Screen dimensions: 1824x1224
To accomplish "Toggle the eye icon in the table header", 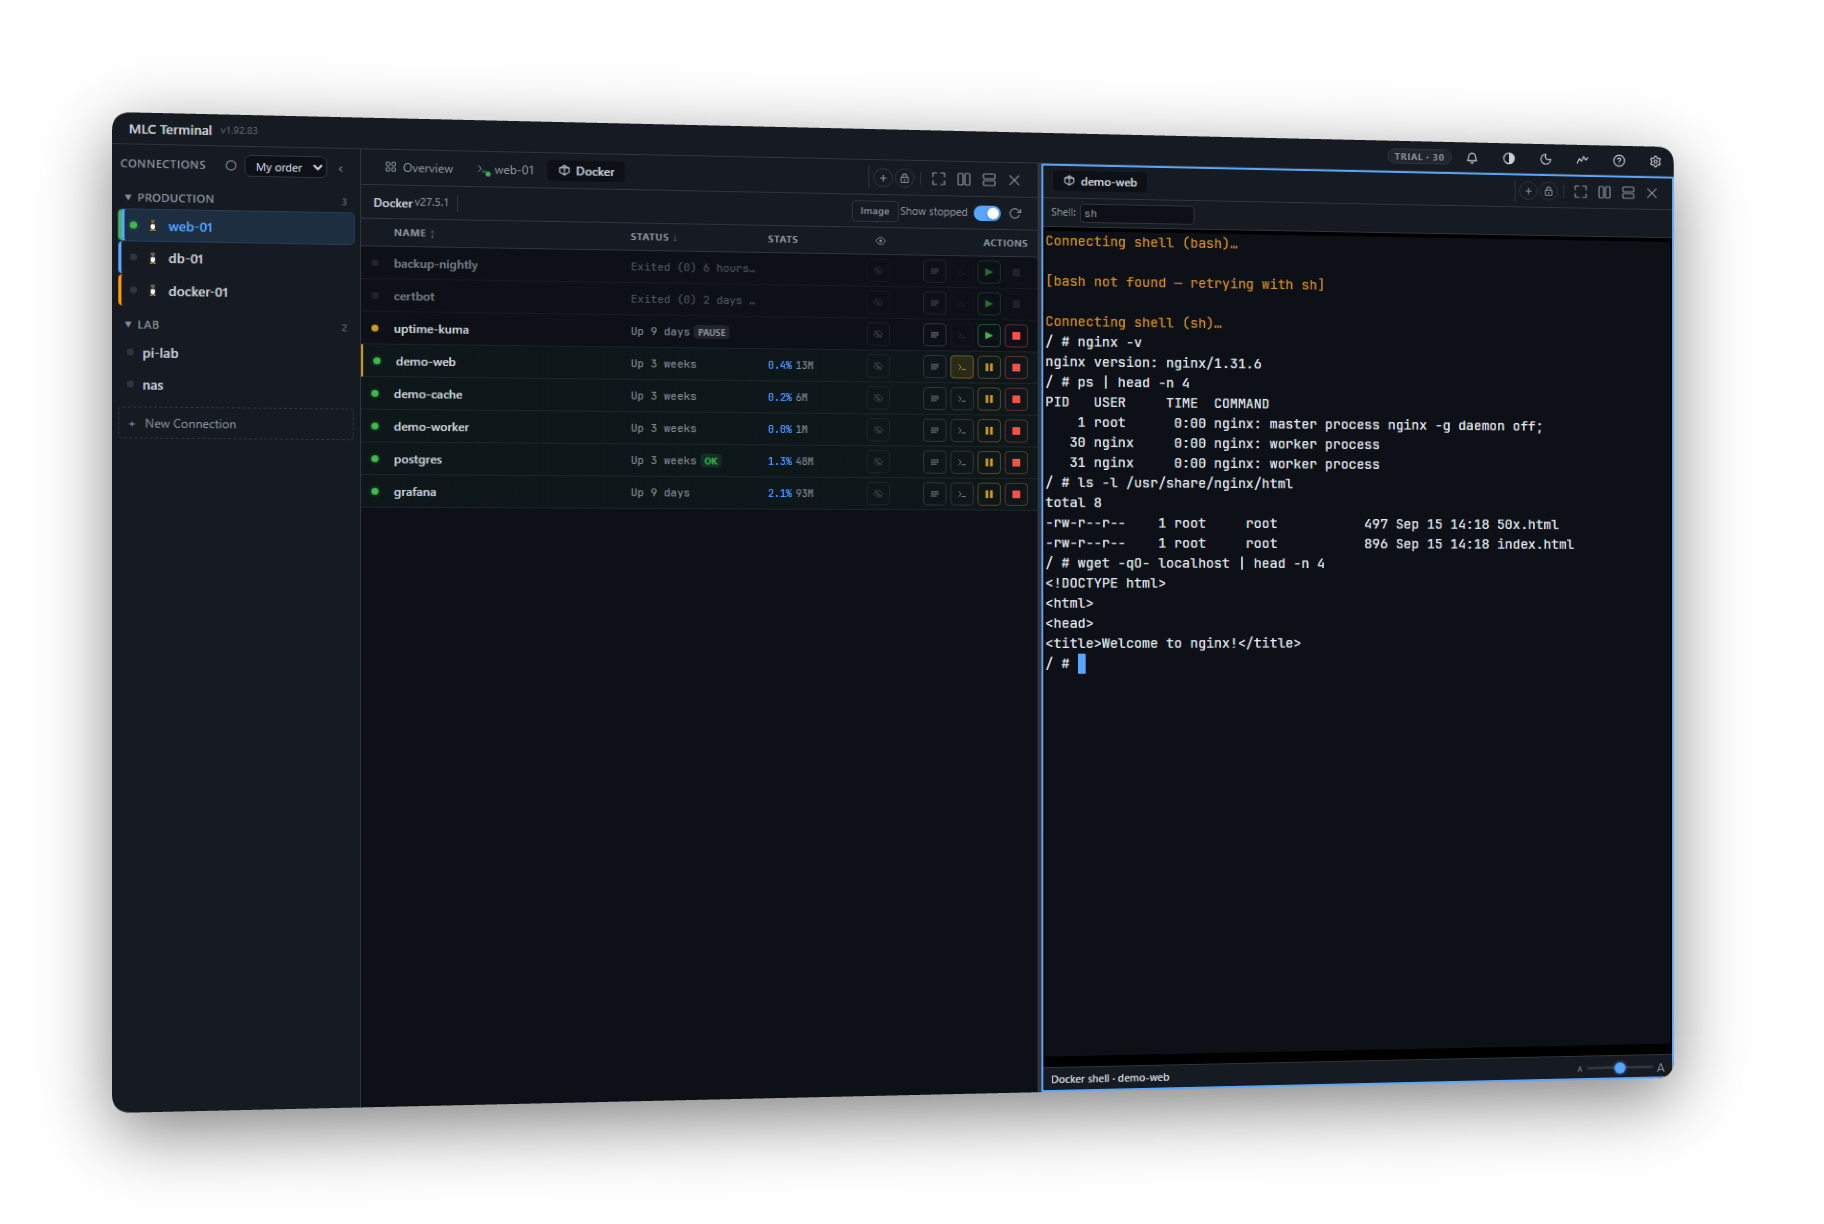I will pos(881,241).
